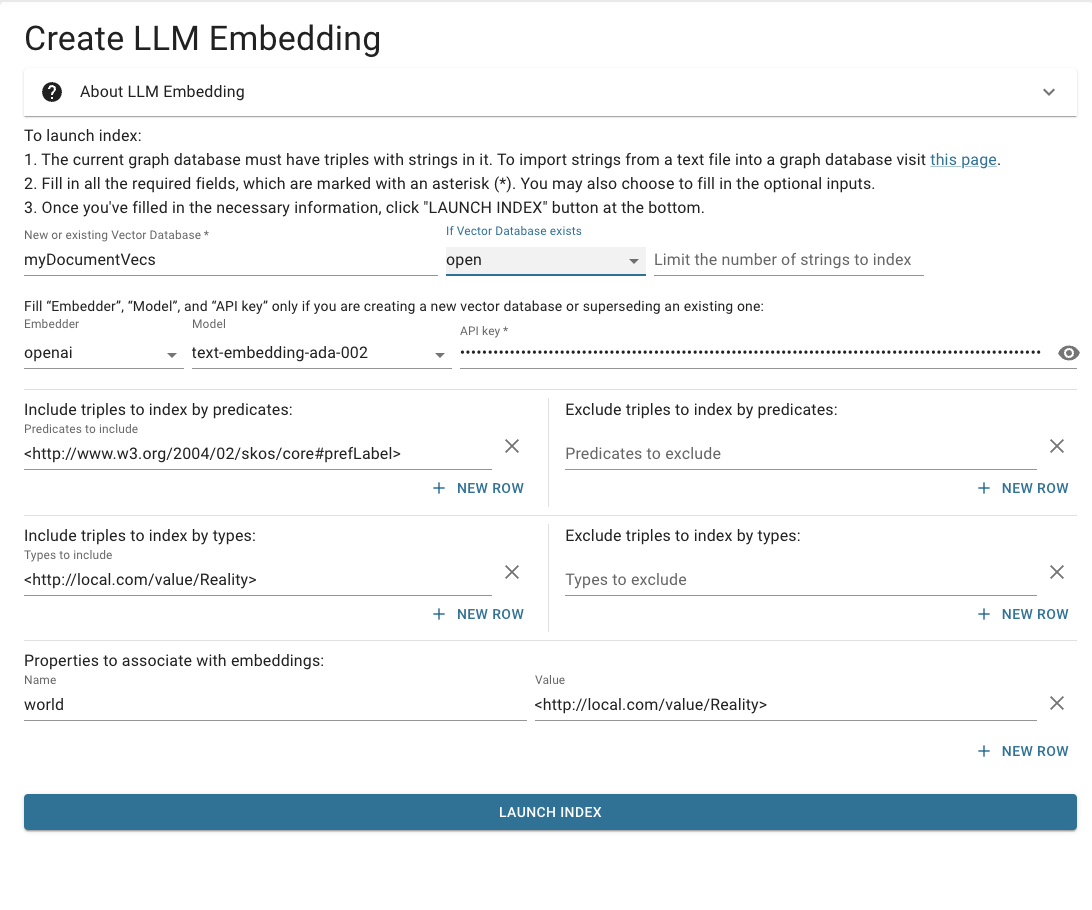This screenshot has height=910, width=1092.
Task: Remove the Types to include row
Action: click(x=512, y=572)
